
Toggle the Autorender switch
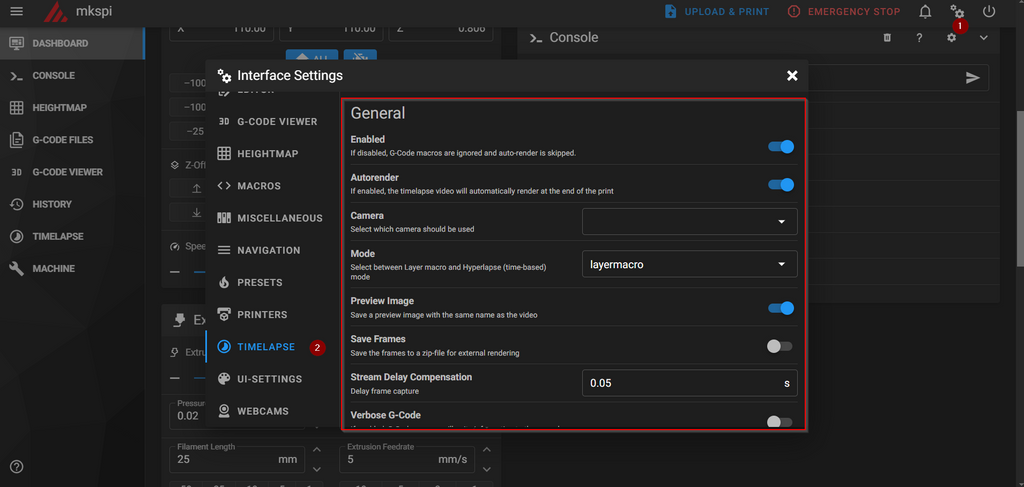(x=781, y=185)
